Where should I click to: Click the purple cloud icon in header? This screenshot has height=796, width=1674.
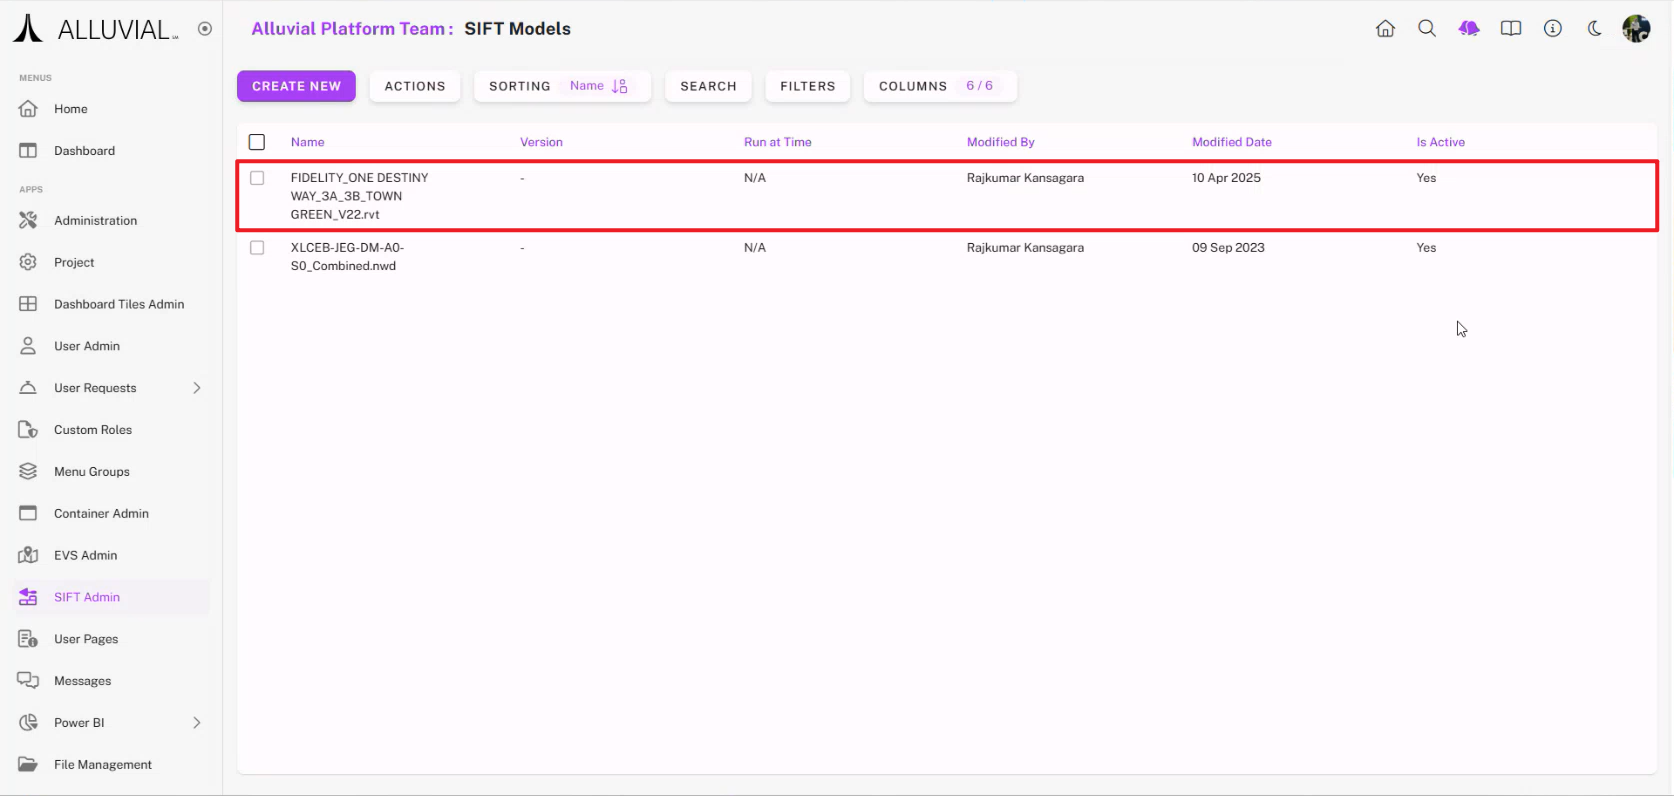(x=1469, y=29)
